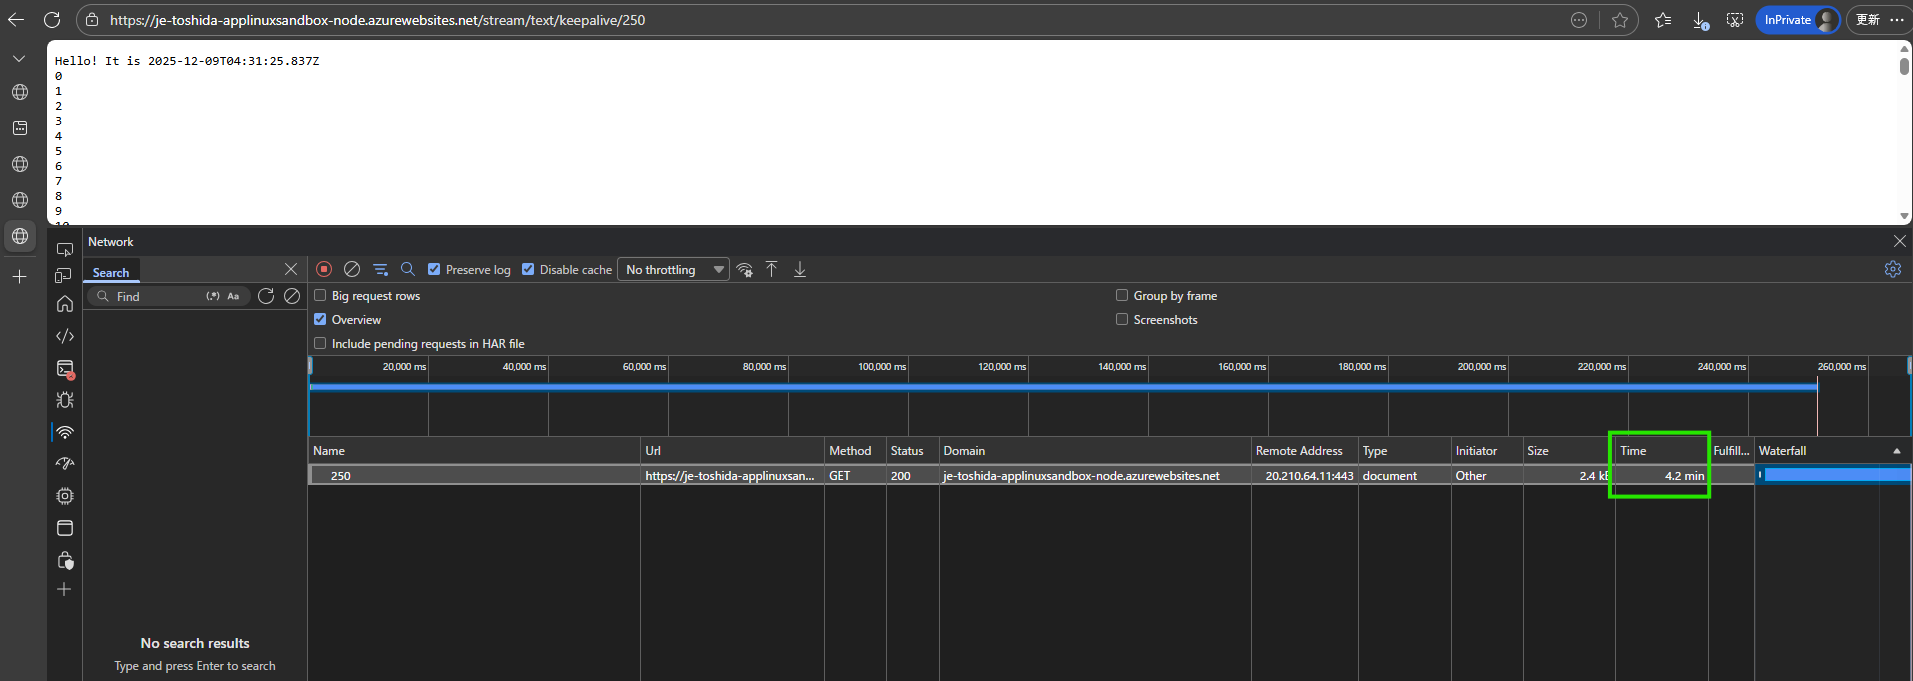Close the Search drawer
The height and width of the screenshot is (681, 1913).
(x=291, y=269)
